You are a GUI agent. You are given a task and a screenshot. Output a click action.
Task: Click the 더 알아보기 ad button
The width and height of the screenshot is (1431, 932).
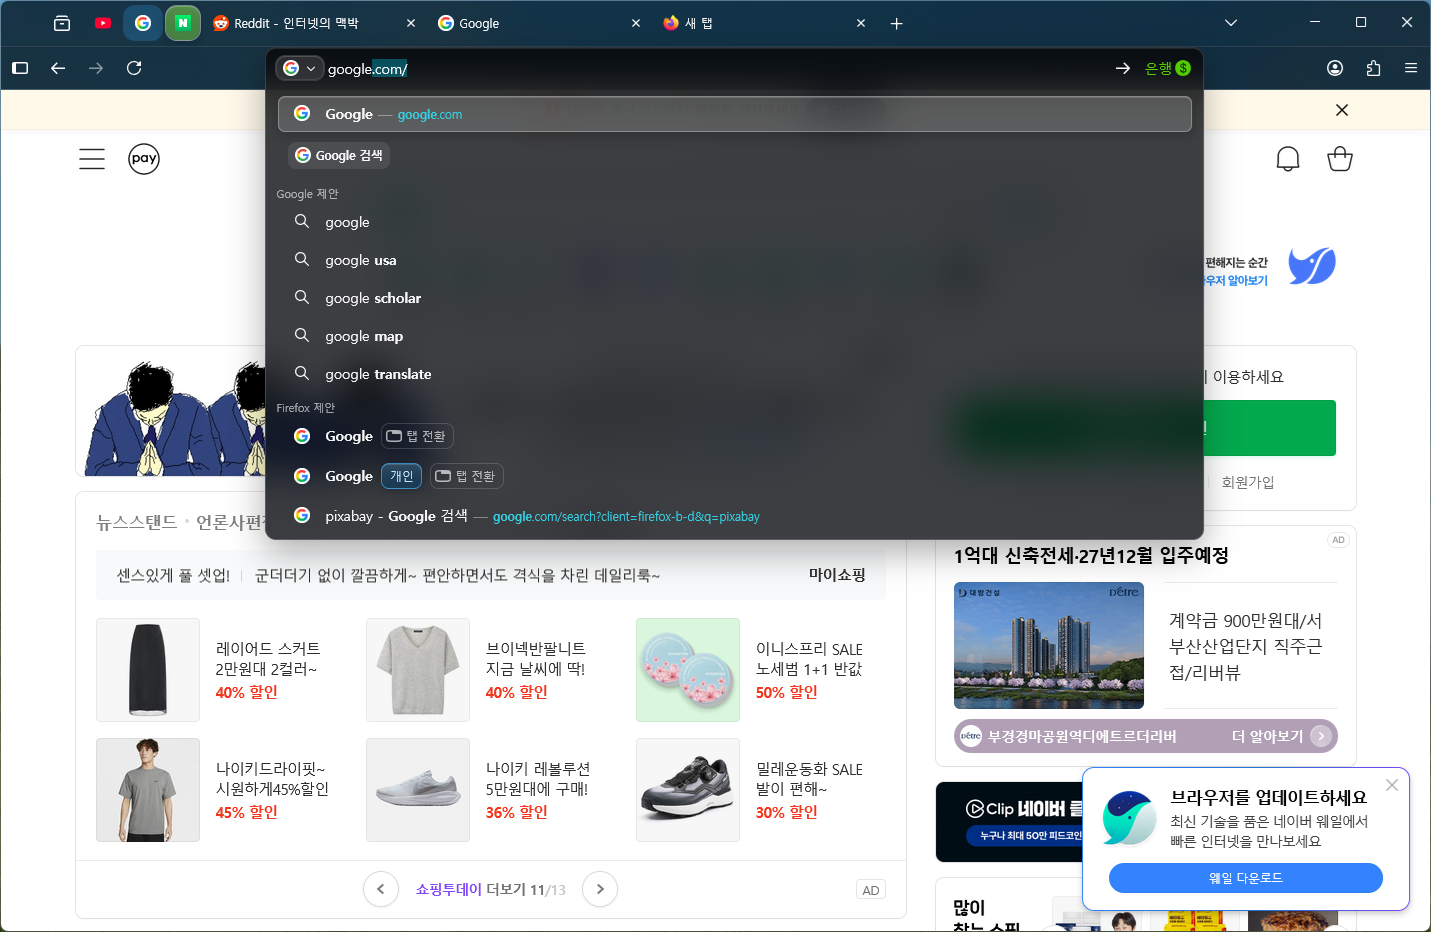tap(1281, 736)
